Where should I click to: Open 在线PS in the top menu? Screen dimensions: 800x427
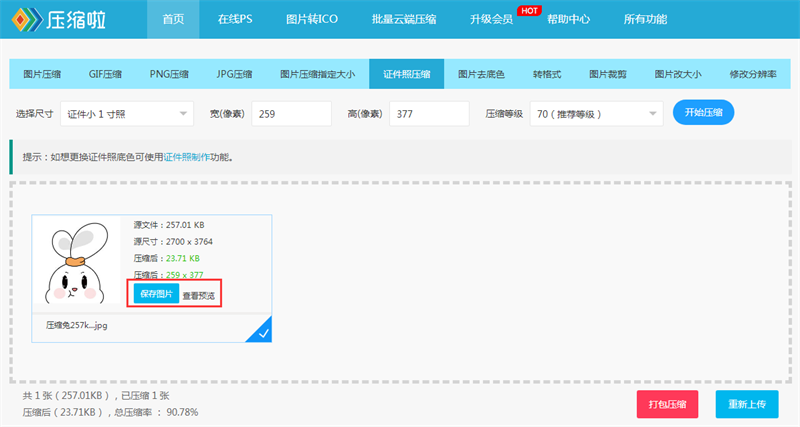click(235, 19)
